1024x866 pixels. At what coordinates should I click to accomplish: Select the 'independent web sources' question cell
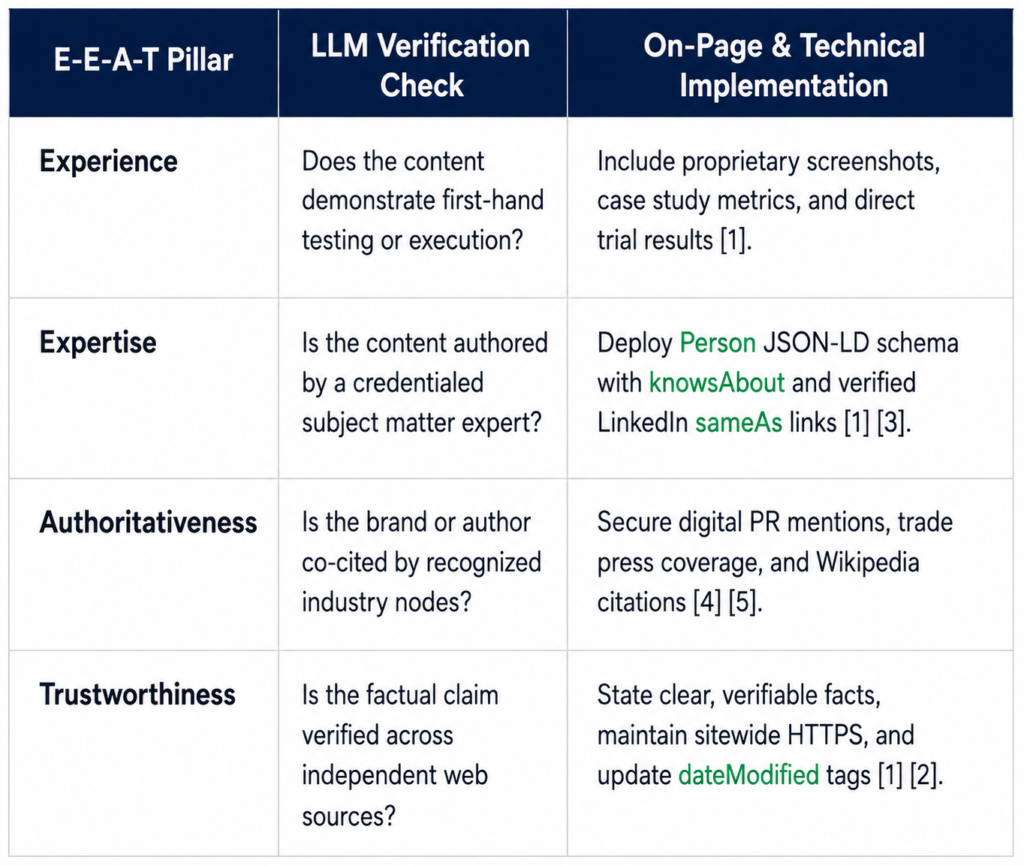point(400,755)
